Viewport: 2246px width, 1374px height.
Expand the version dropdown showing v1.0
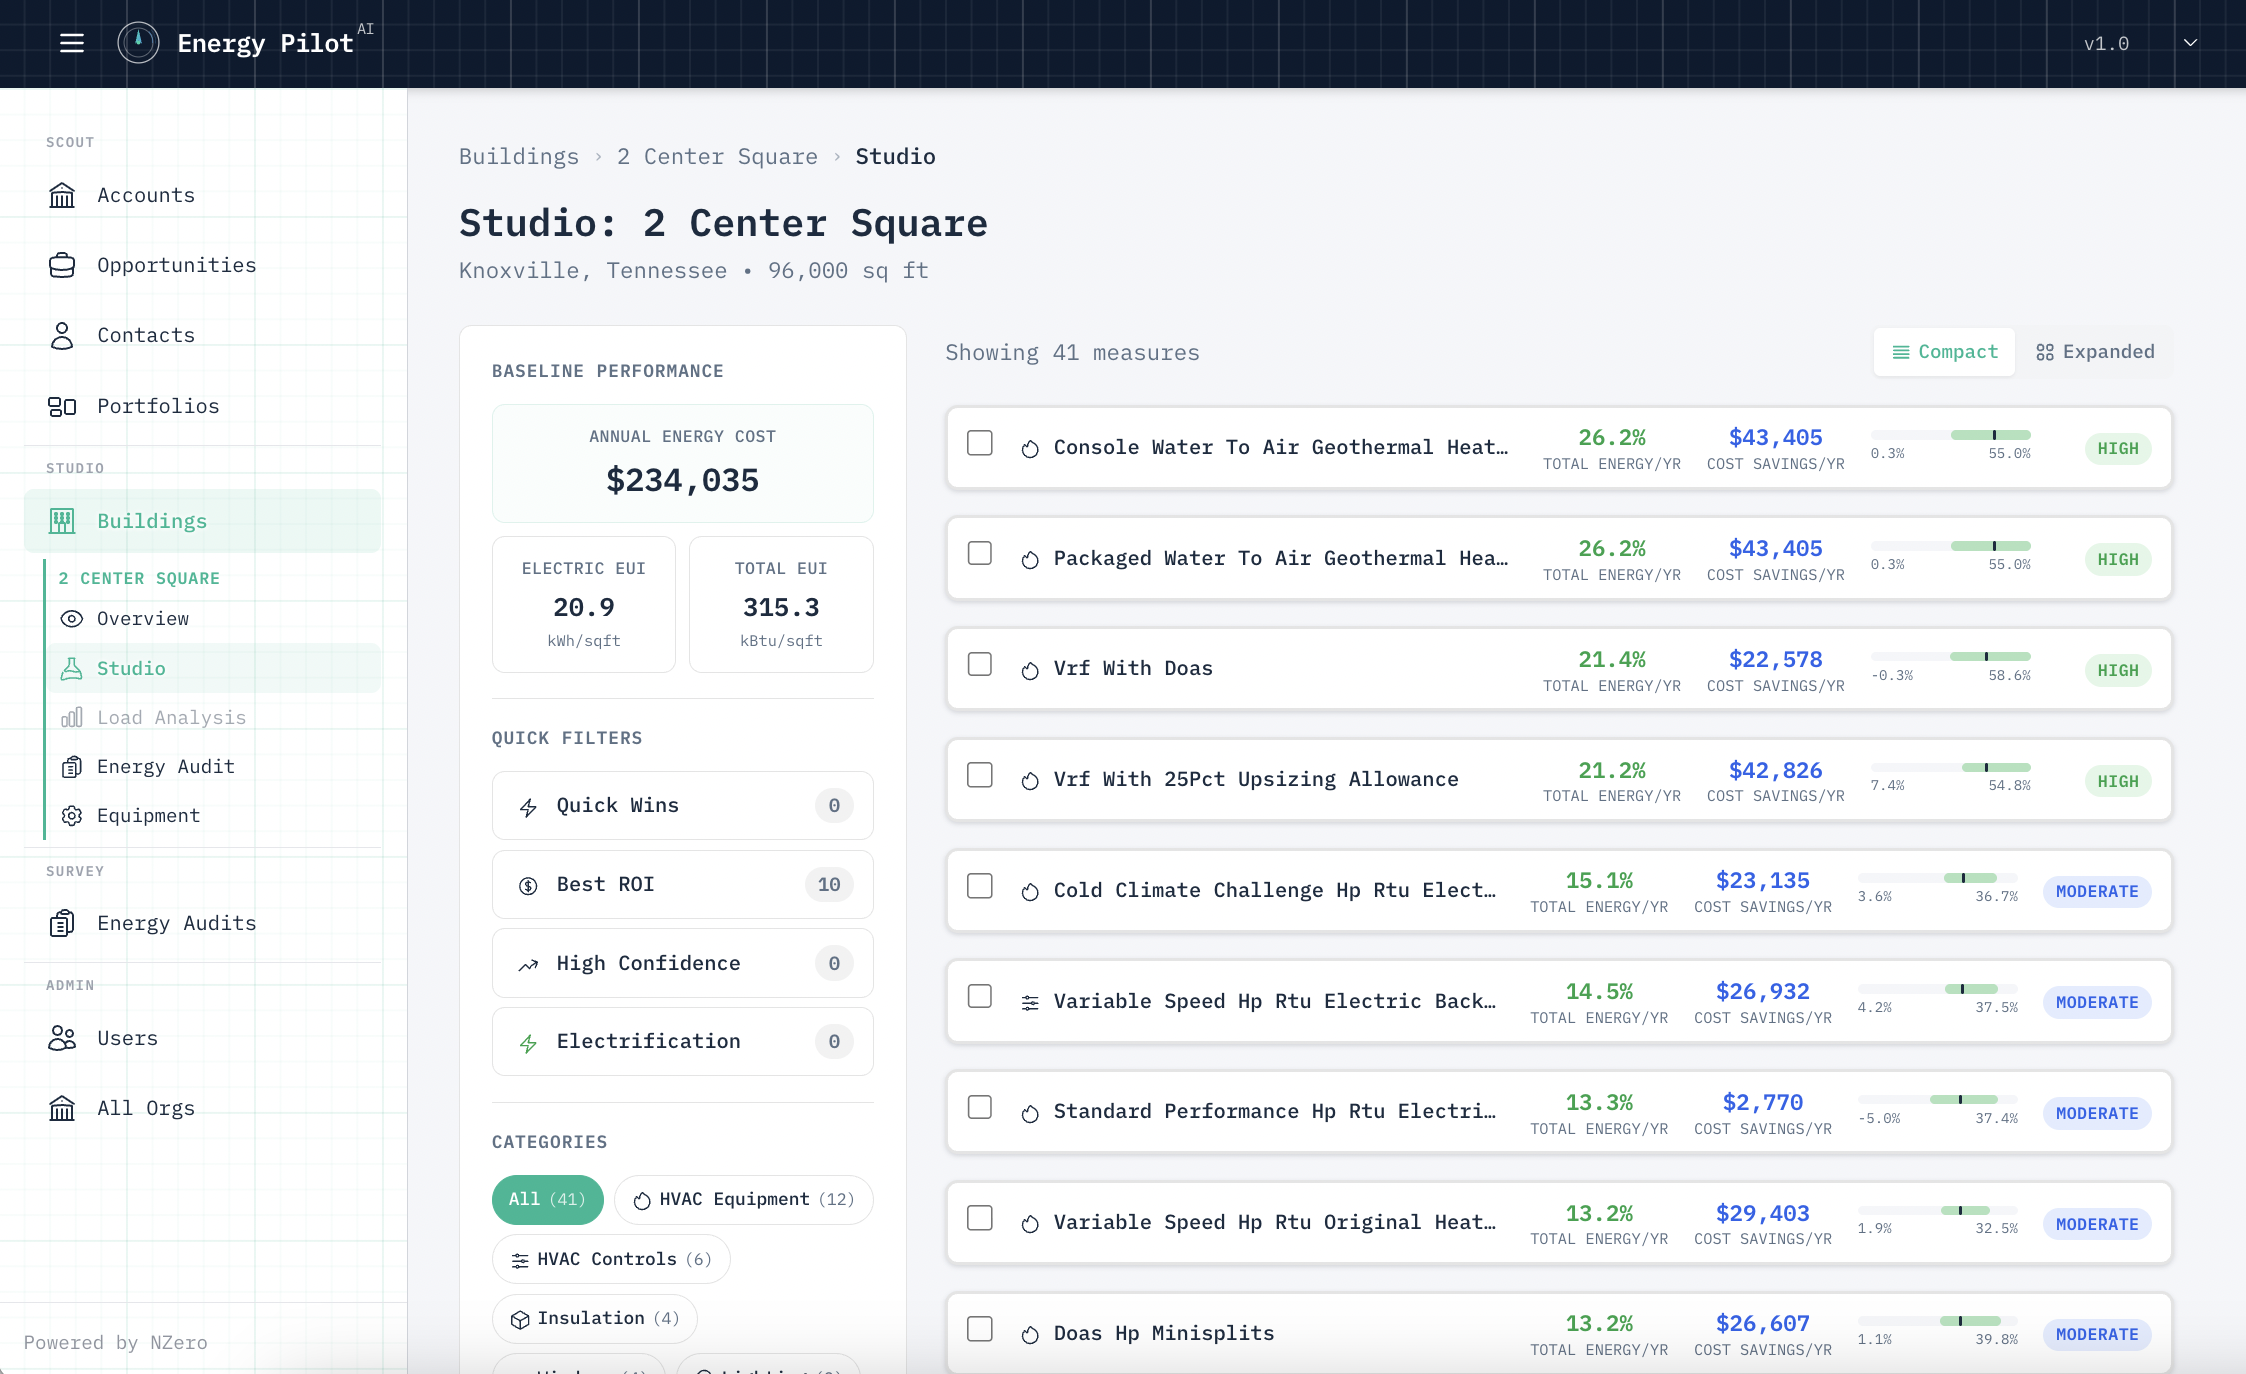tap(2189, 43)
